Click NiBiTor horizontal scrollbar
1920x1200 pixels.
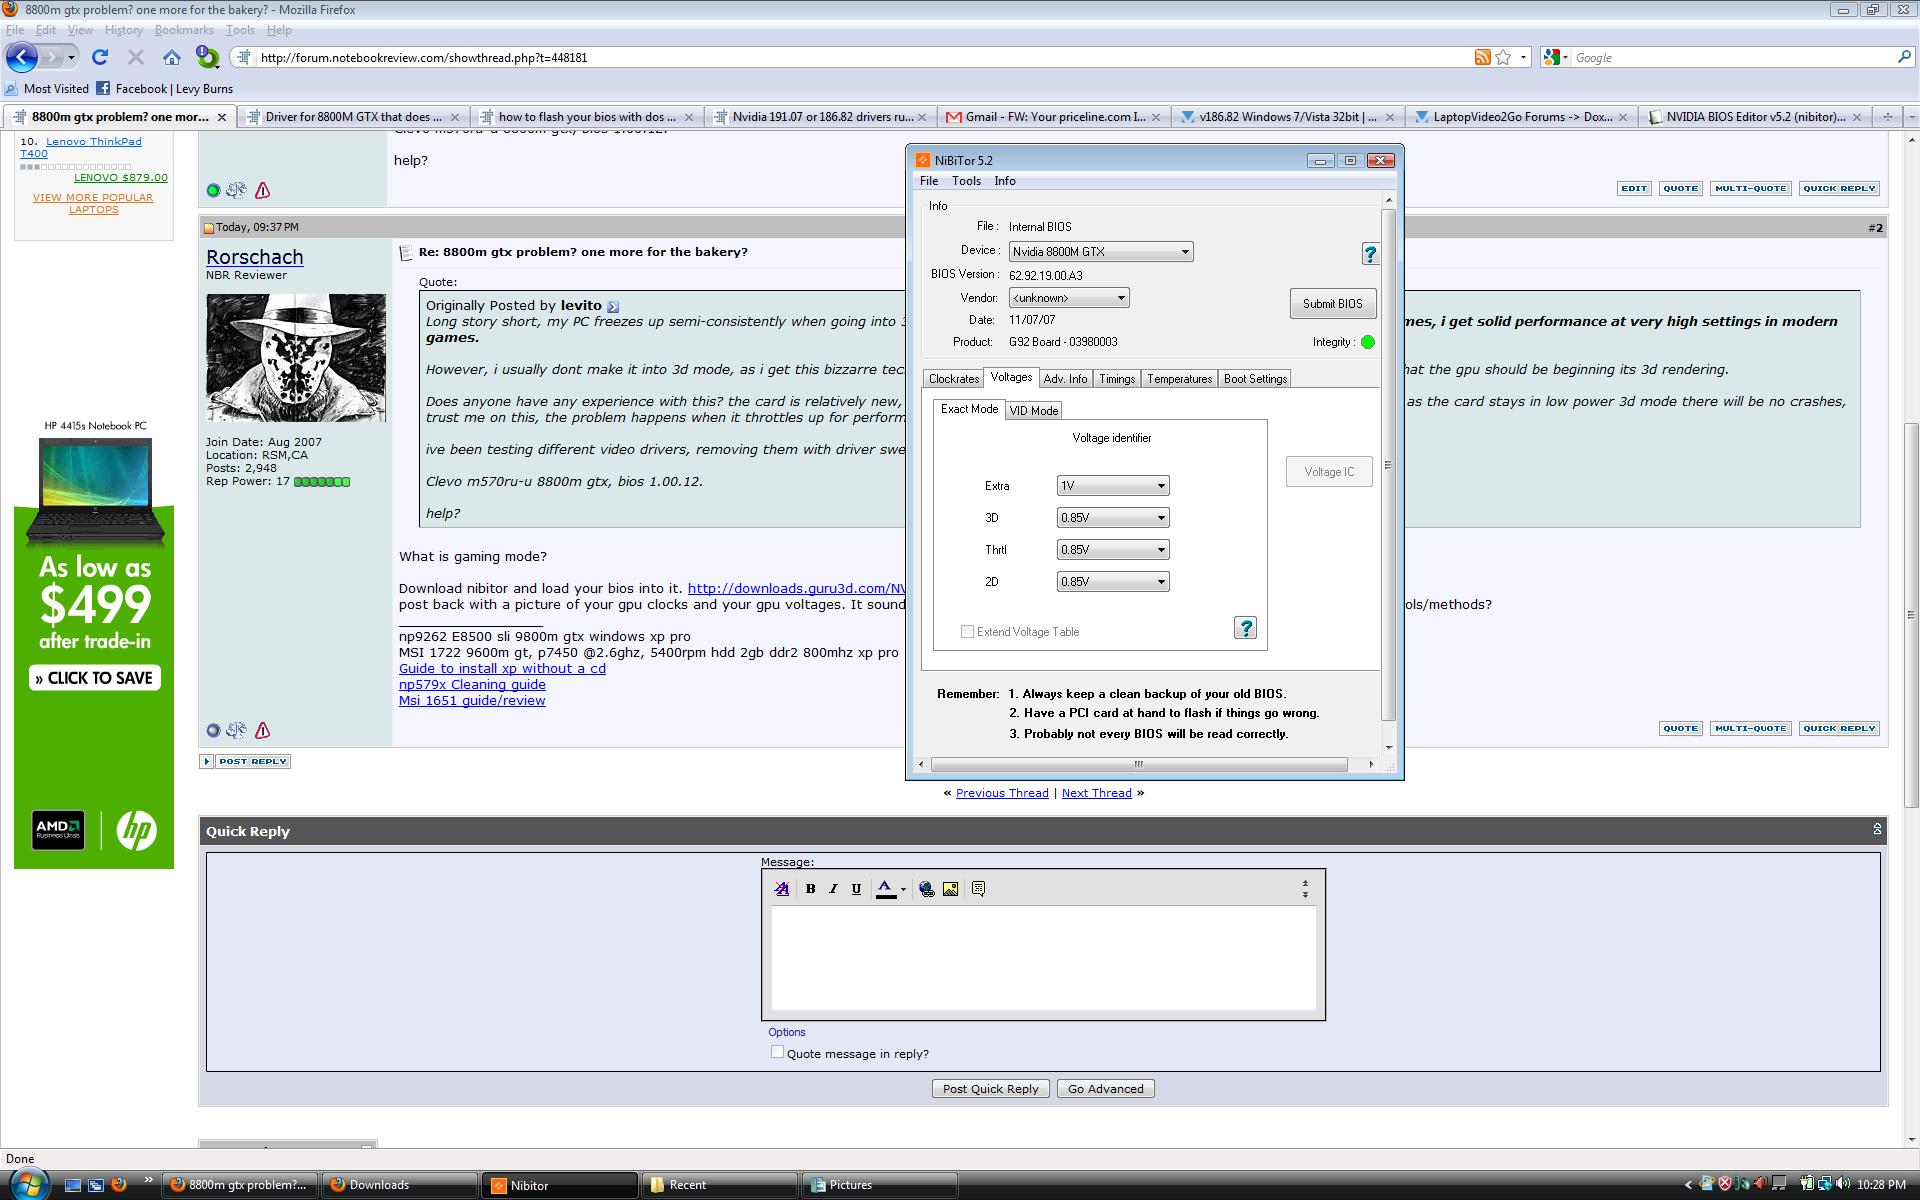pyautogui.click(x=1138, y=765)
